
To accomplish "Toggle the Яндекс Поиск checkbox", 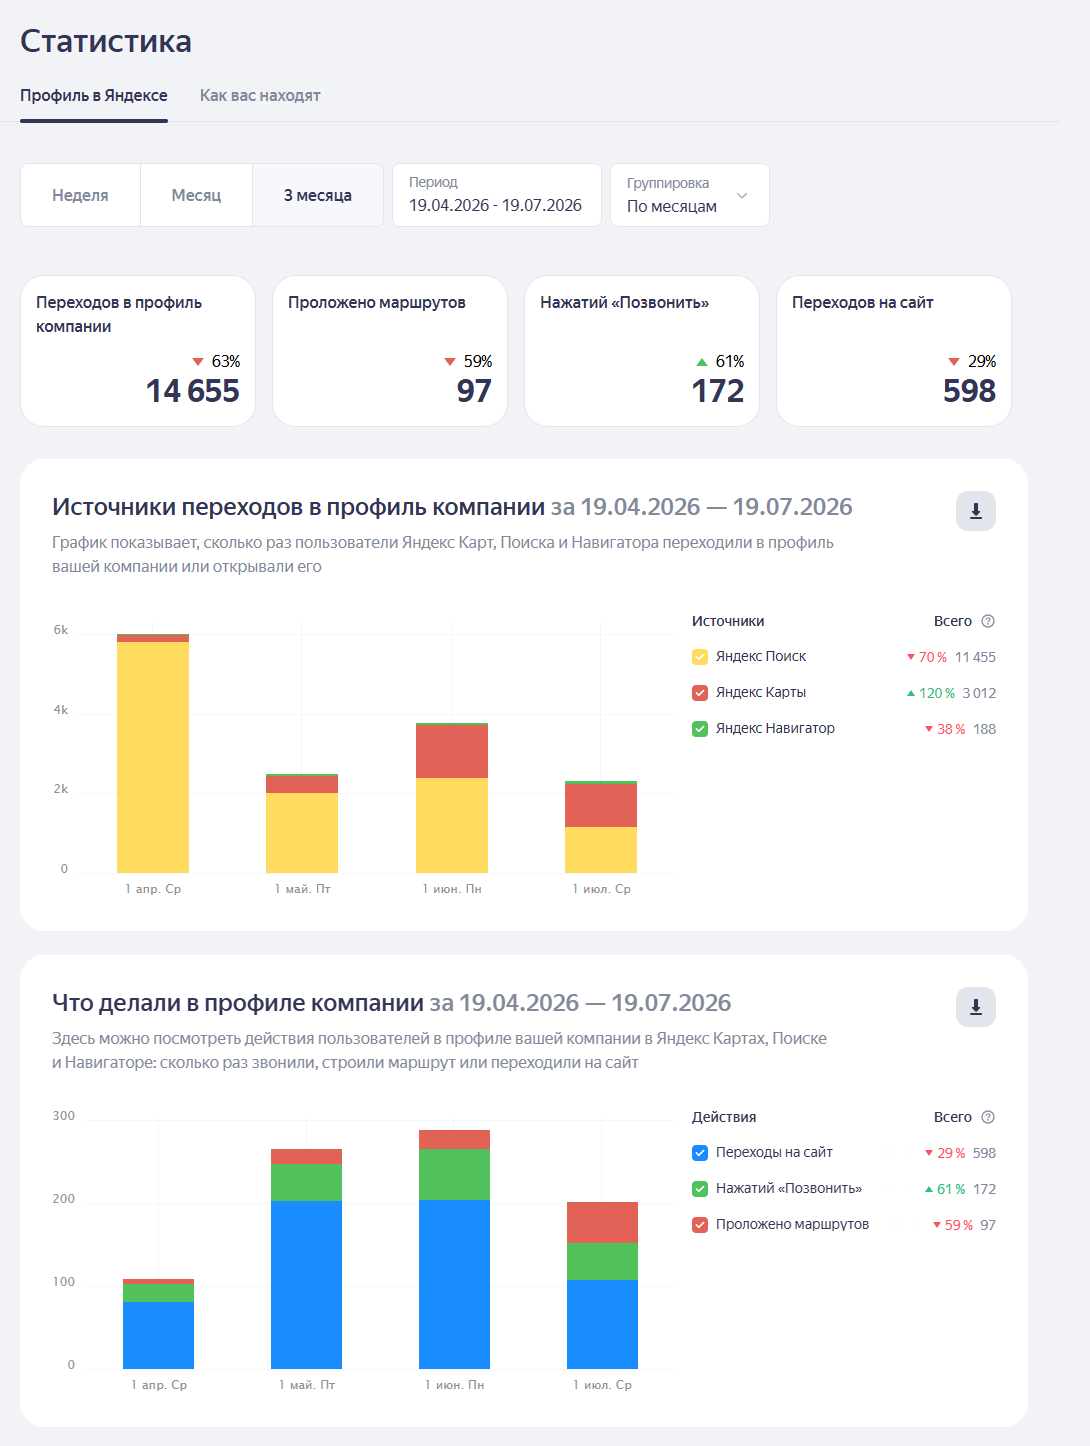I will 700,657.
